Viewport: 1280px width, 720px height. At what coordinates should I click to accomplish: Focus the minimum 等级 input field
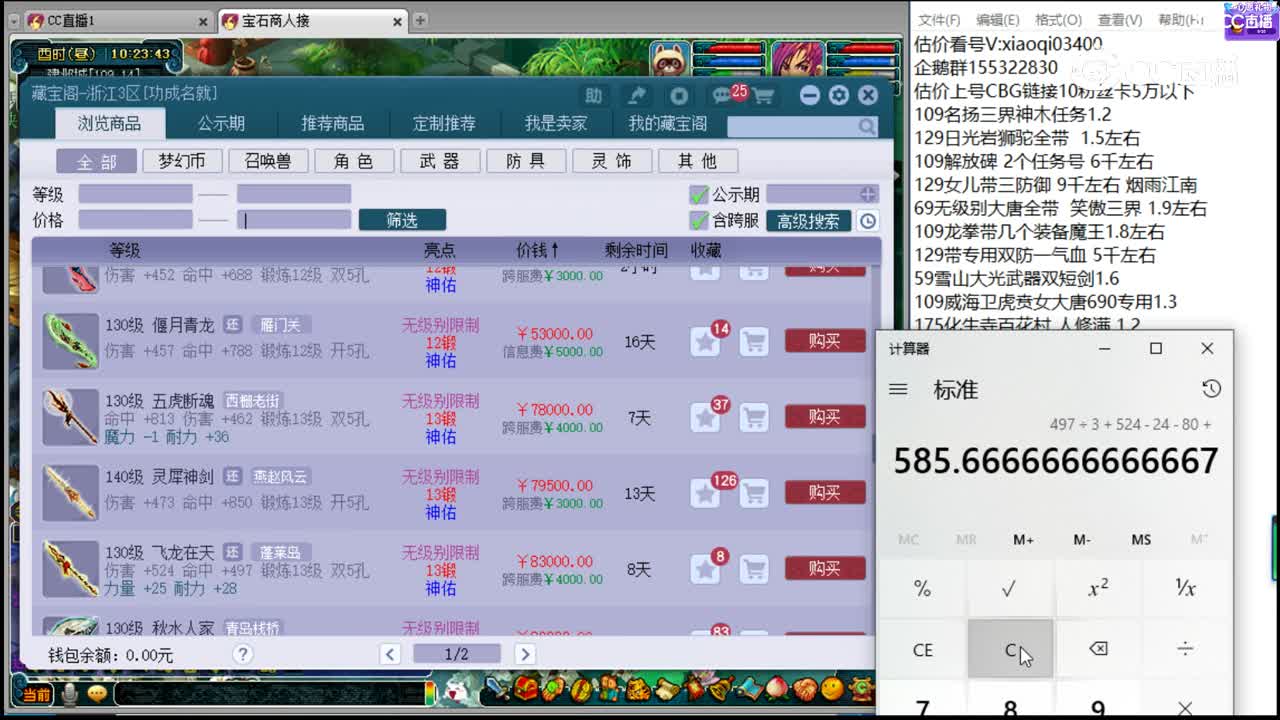pyautogui.click(x=135, y=194)
